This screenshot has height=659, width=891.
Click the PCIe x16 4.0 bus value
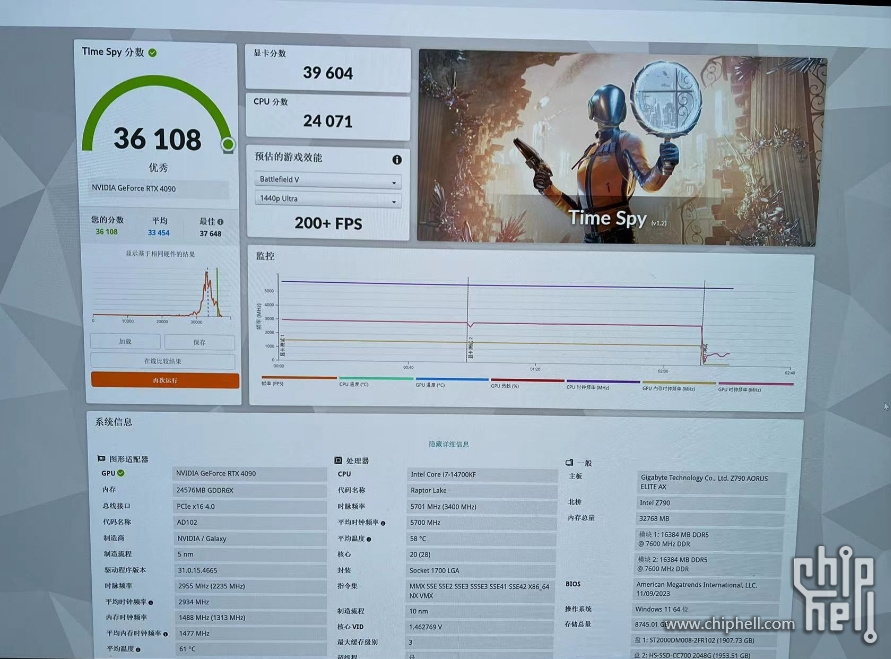tap(249, 506)
